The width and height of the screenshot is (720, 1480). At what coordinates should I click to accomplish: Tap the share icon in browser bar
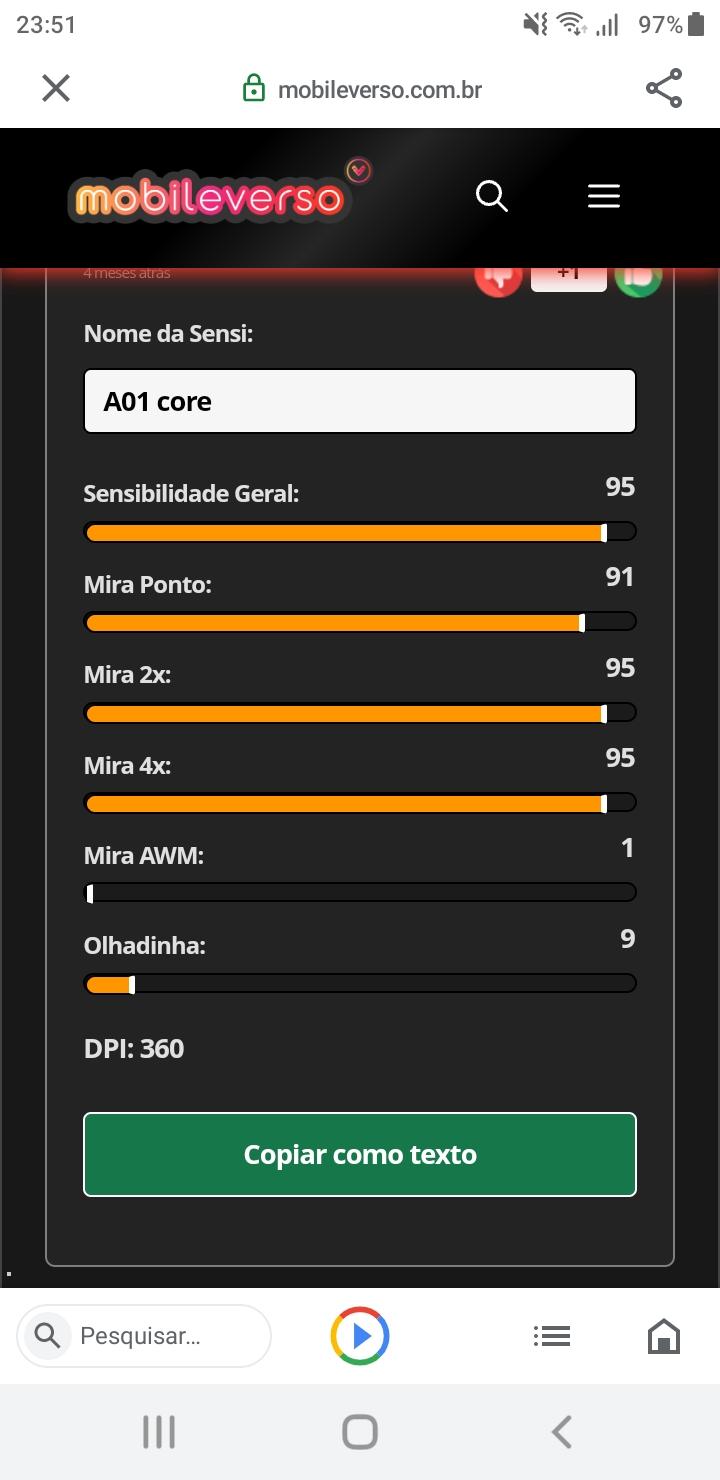pos(664,89)
